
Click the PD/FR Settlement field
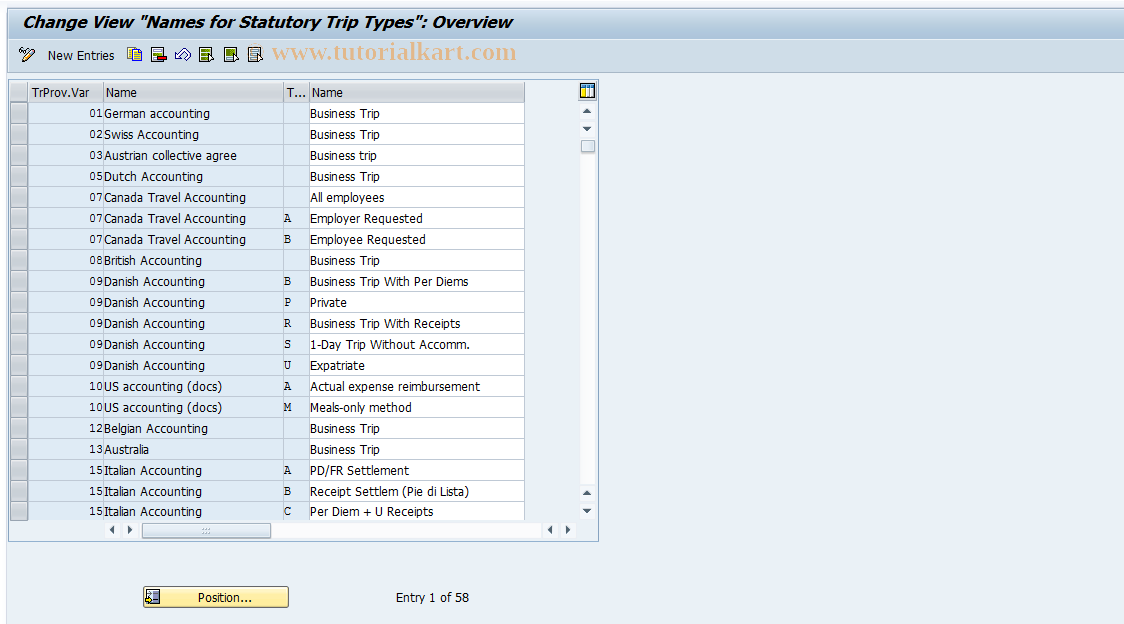pyautogui.click(x=416, y=471)
